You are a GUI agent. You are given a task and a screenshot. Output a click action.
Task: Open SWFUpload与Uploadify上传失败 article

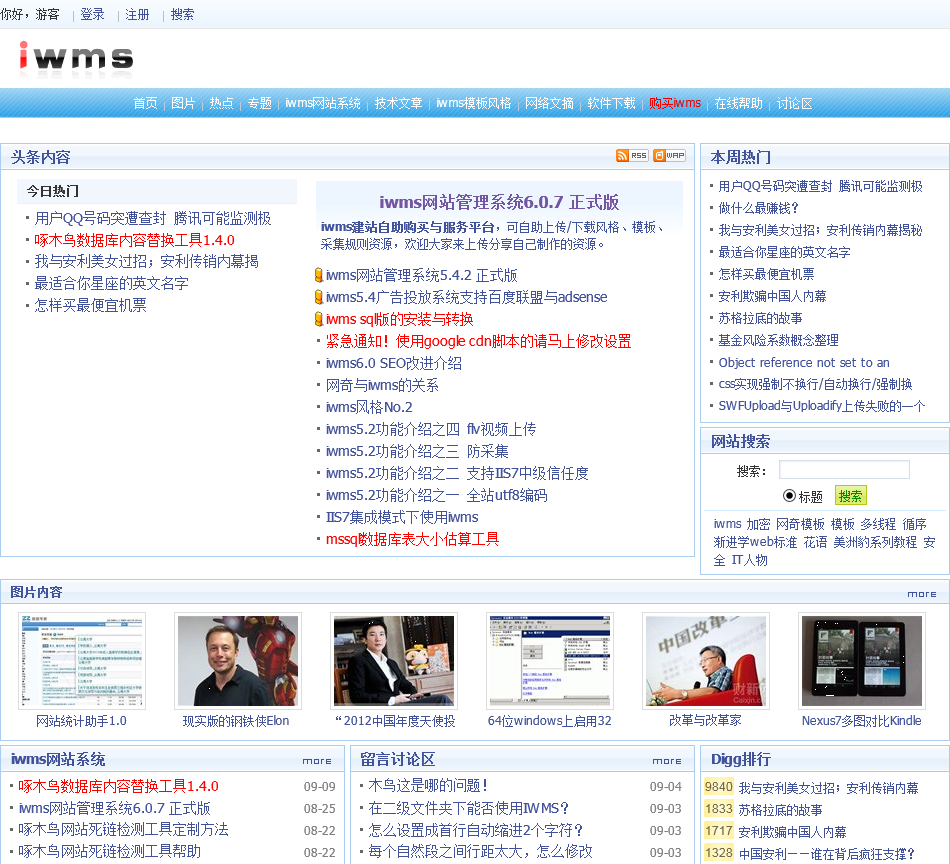[x=822, y=406]
